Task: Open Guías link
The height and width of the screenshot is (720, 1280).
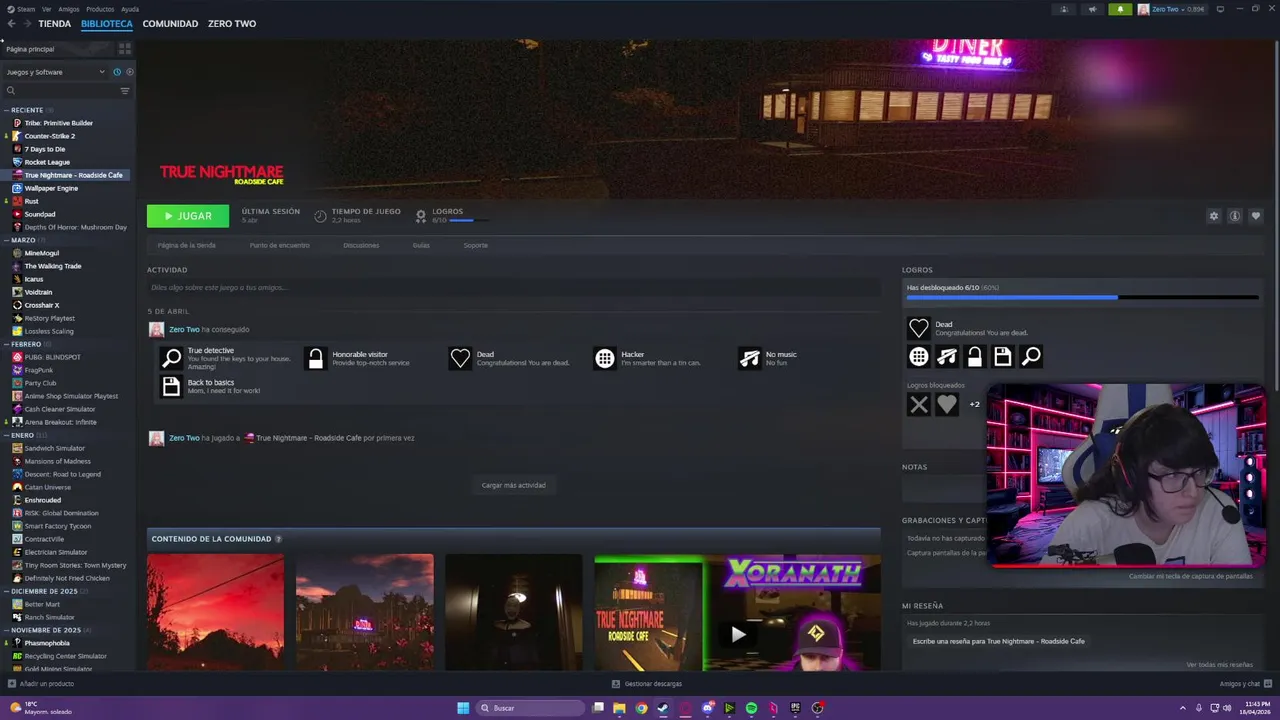Action: pyautogui.click(x=421, y=245)
